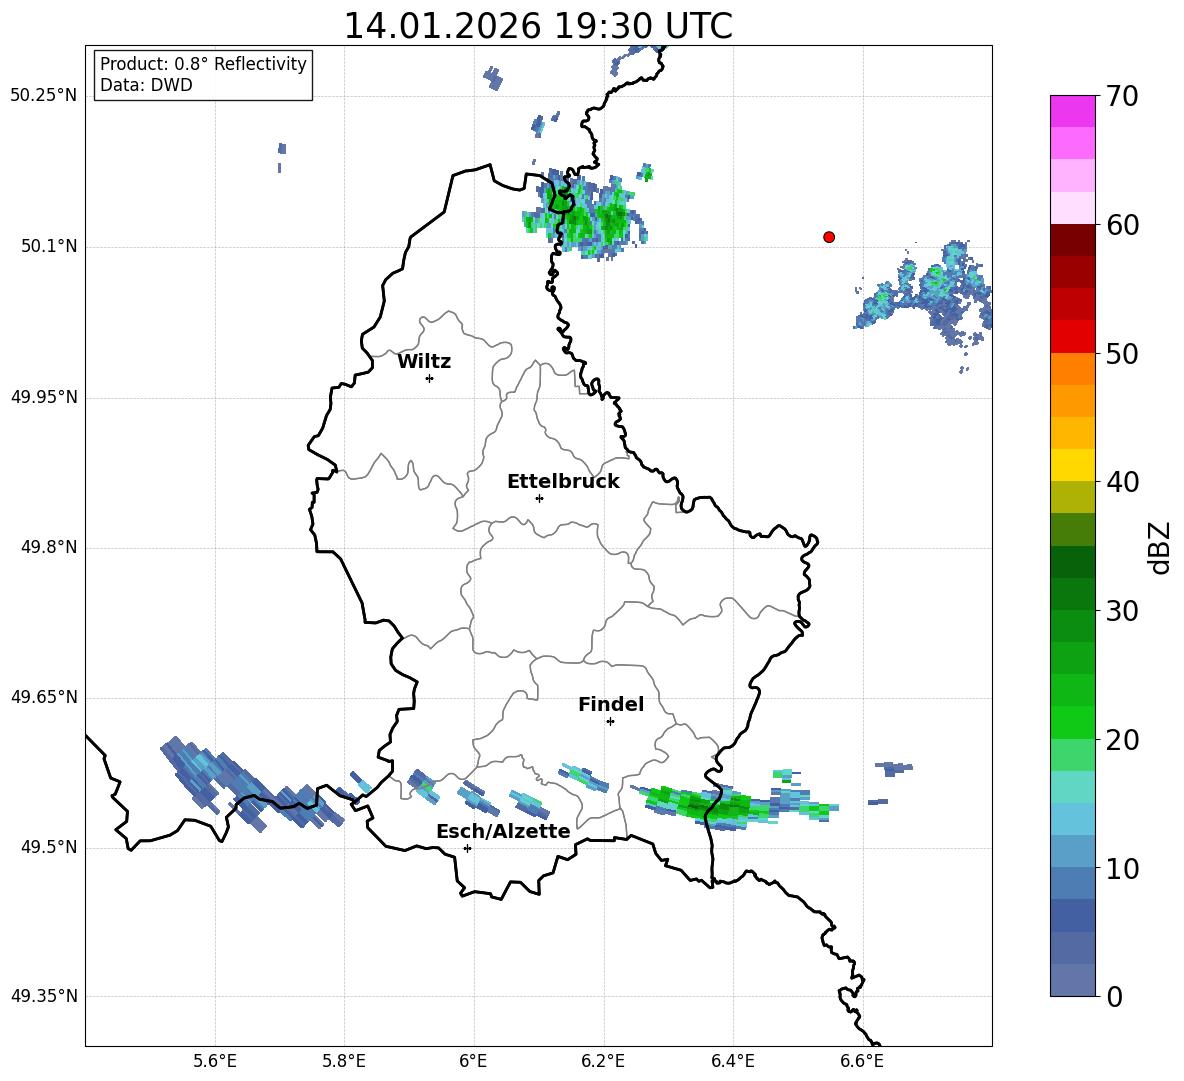Click the blue radar echo cluster east of red dot
Screen dimensions: 1184x1081
[x=930, y=298]
